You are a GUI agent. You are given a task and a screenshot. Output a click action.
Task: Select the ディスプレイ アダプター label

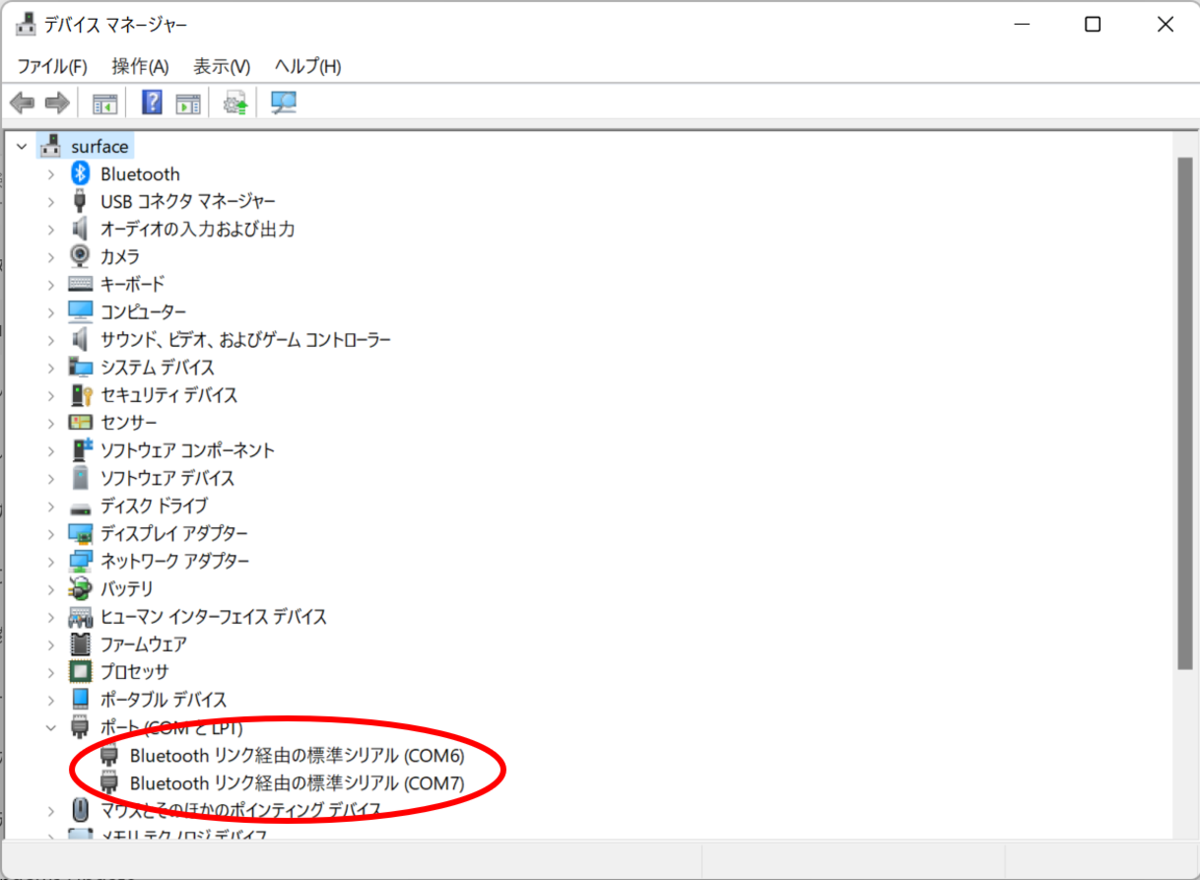tap(174, 533)
